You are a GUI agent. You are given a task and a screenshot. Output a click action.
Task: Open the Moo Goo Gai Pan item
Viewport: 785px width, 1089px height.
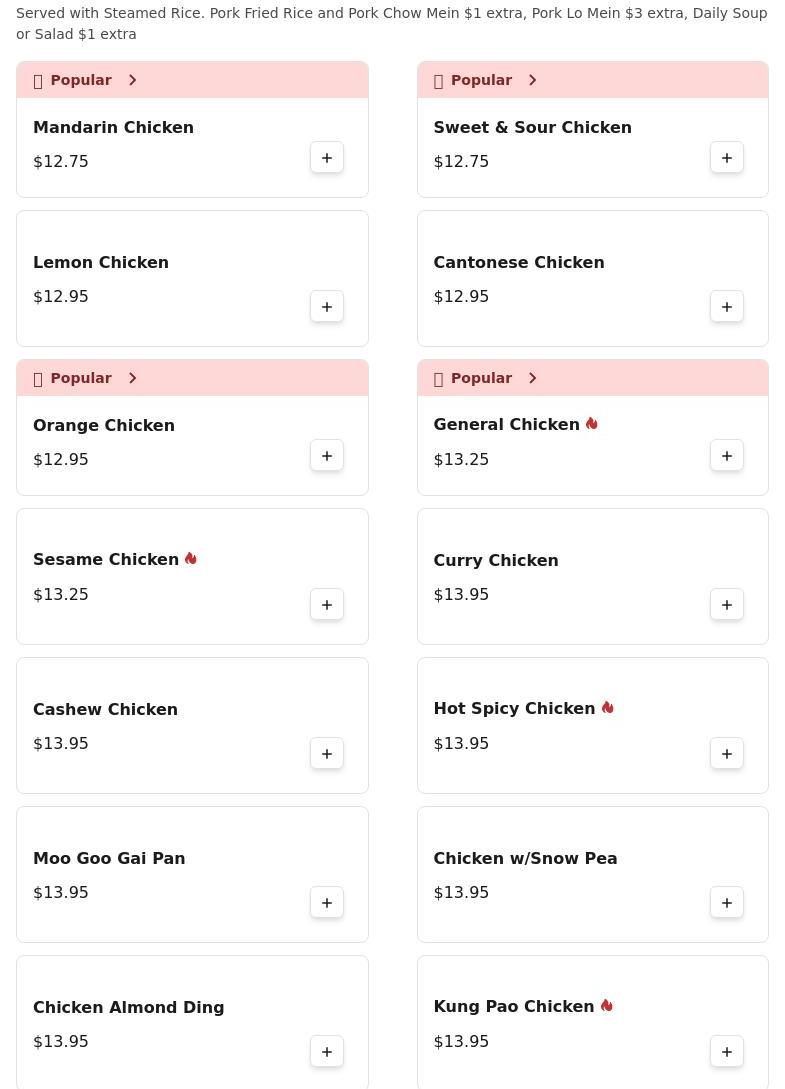click(192, 874)
